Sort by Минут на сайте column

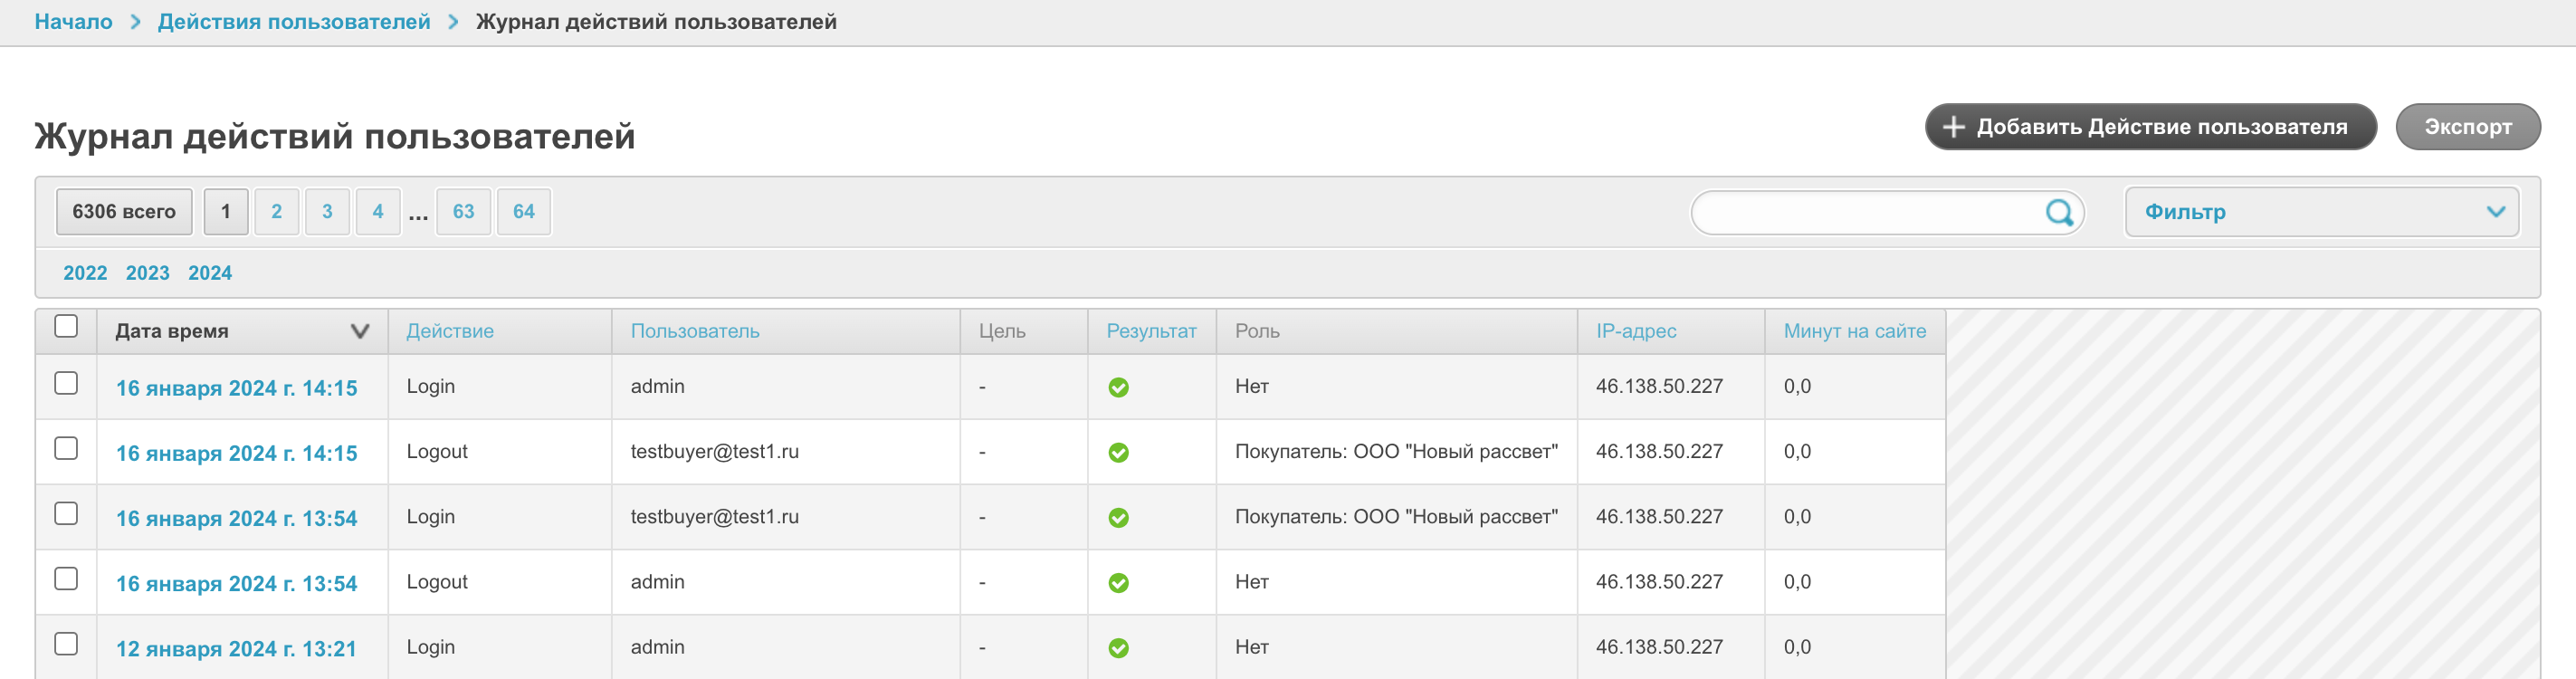tap(1854, 331)
